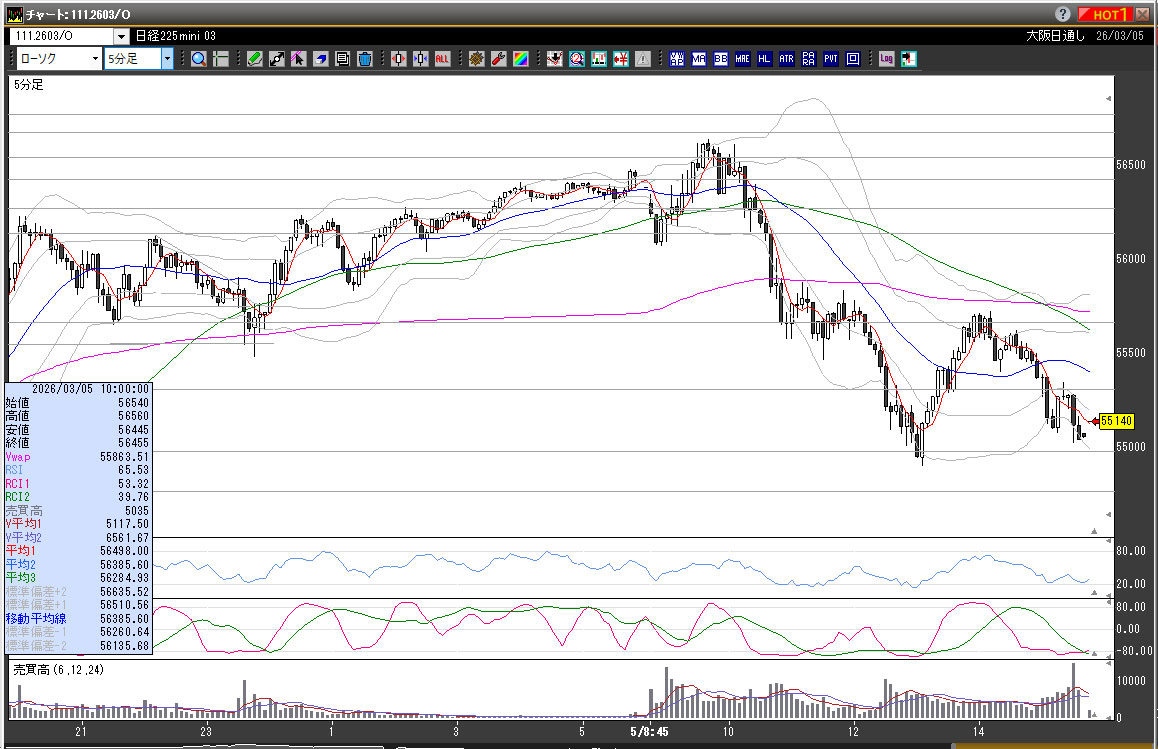Toggle Log scale display
The image size is (1158, 749).
point(886,59)
